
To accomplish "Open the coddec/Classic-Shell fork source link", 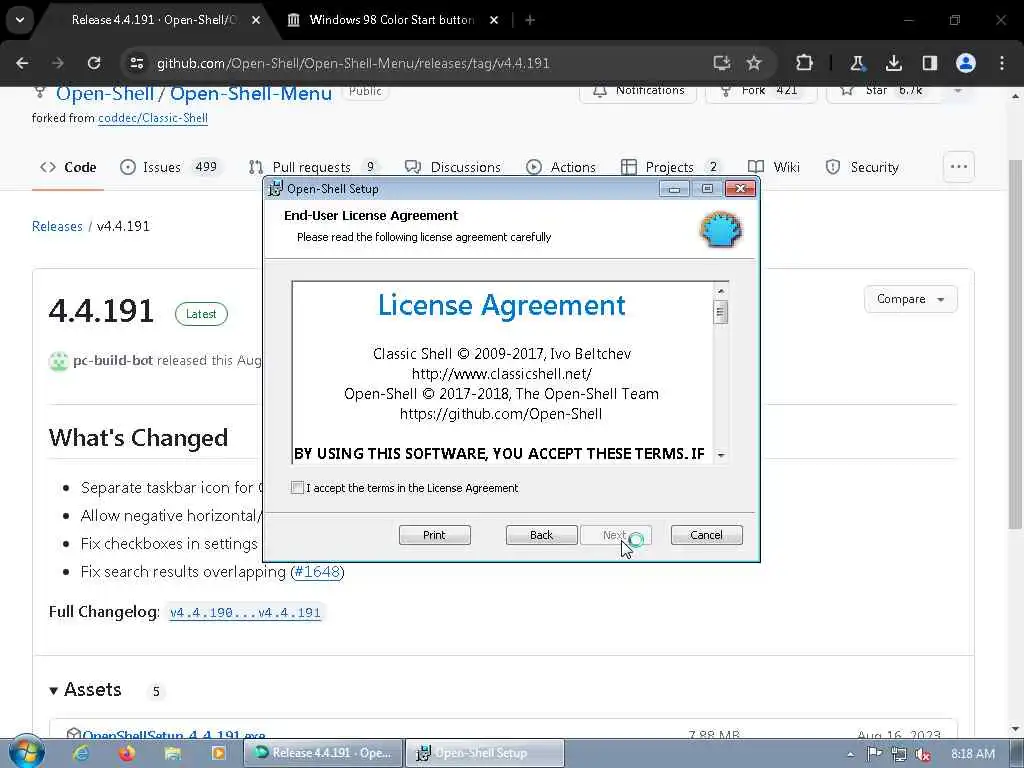I will point(153,118).
